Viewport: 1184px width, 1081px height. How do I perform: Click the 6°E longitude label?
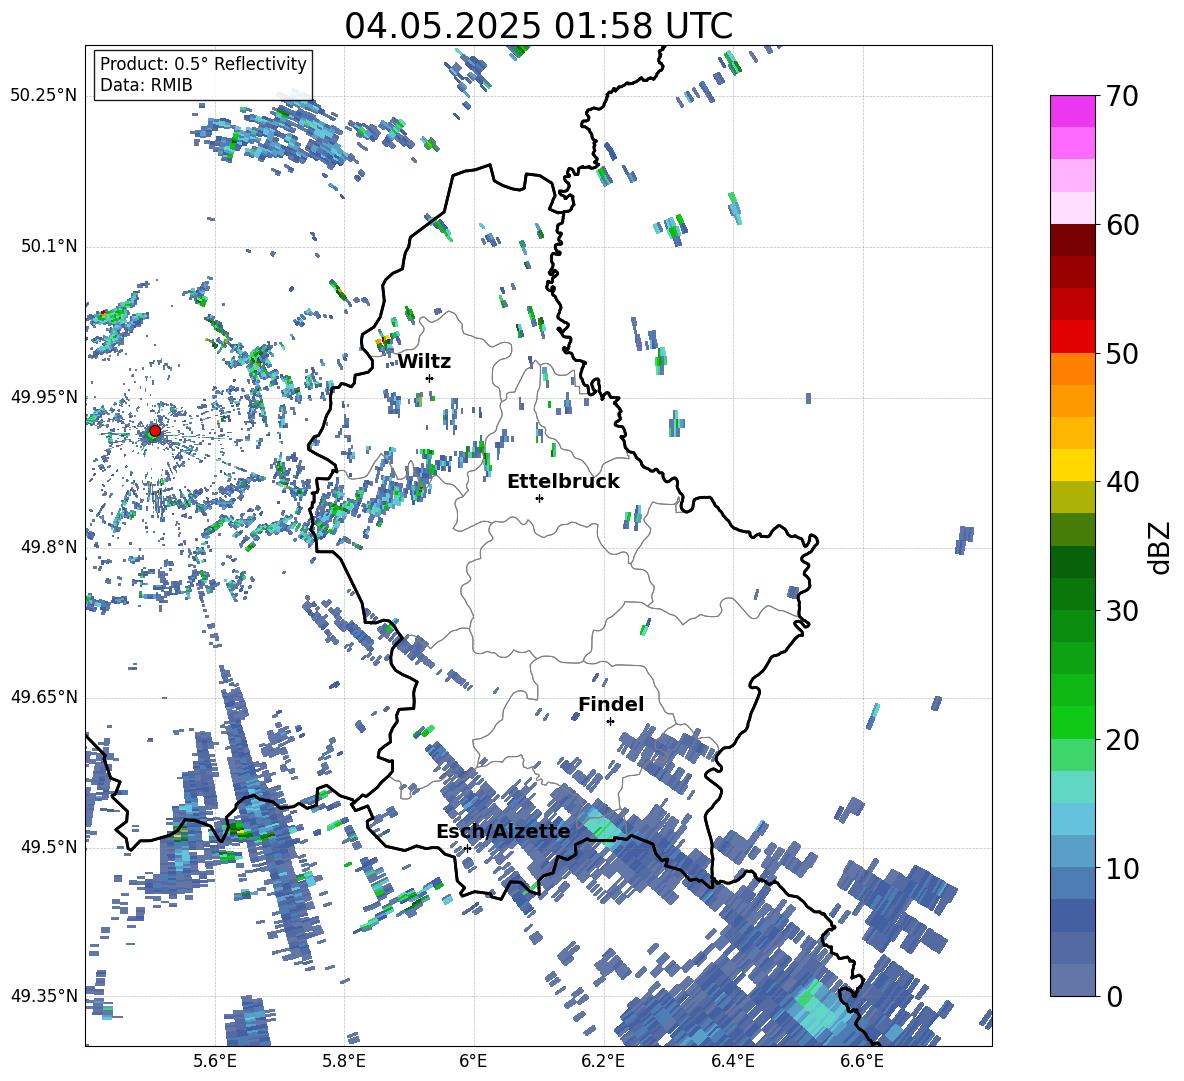[473, 1061]
